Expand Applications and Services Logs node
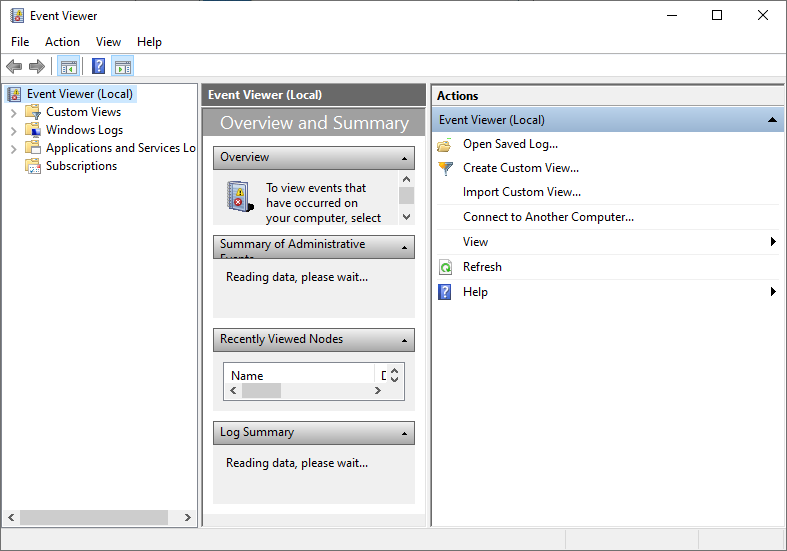The image size is (787, 551). 14,149
